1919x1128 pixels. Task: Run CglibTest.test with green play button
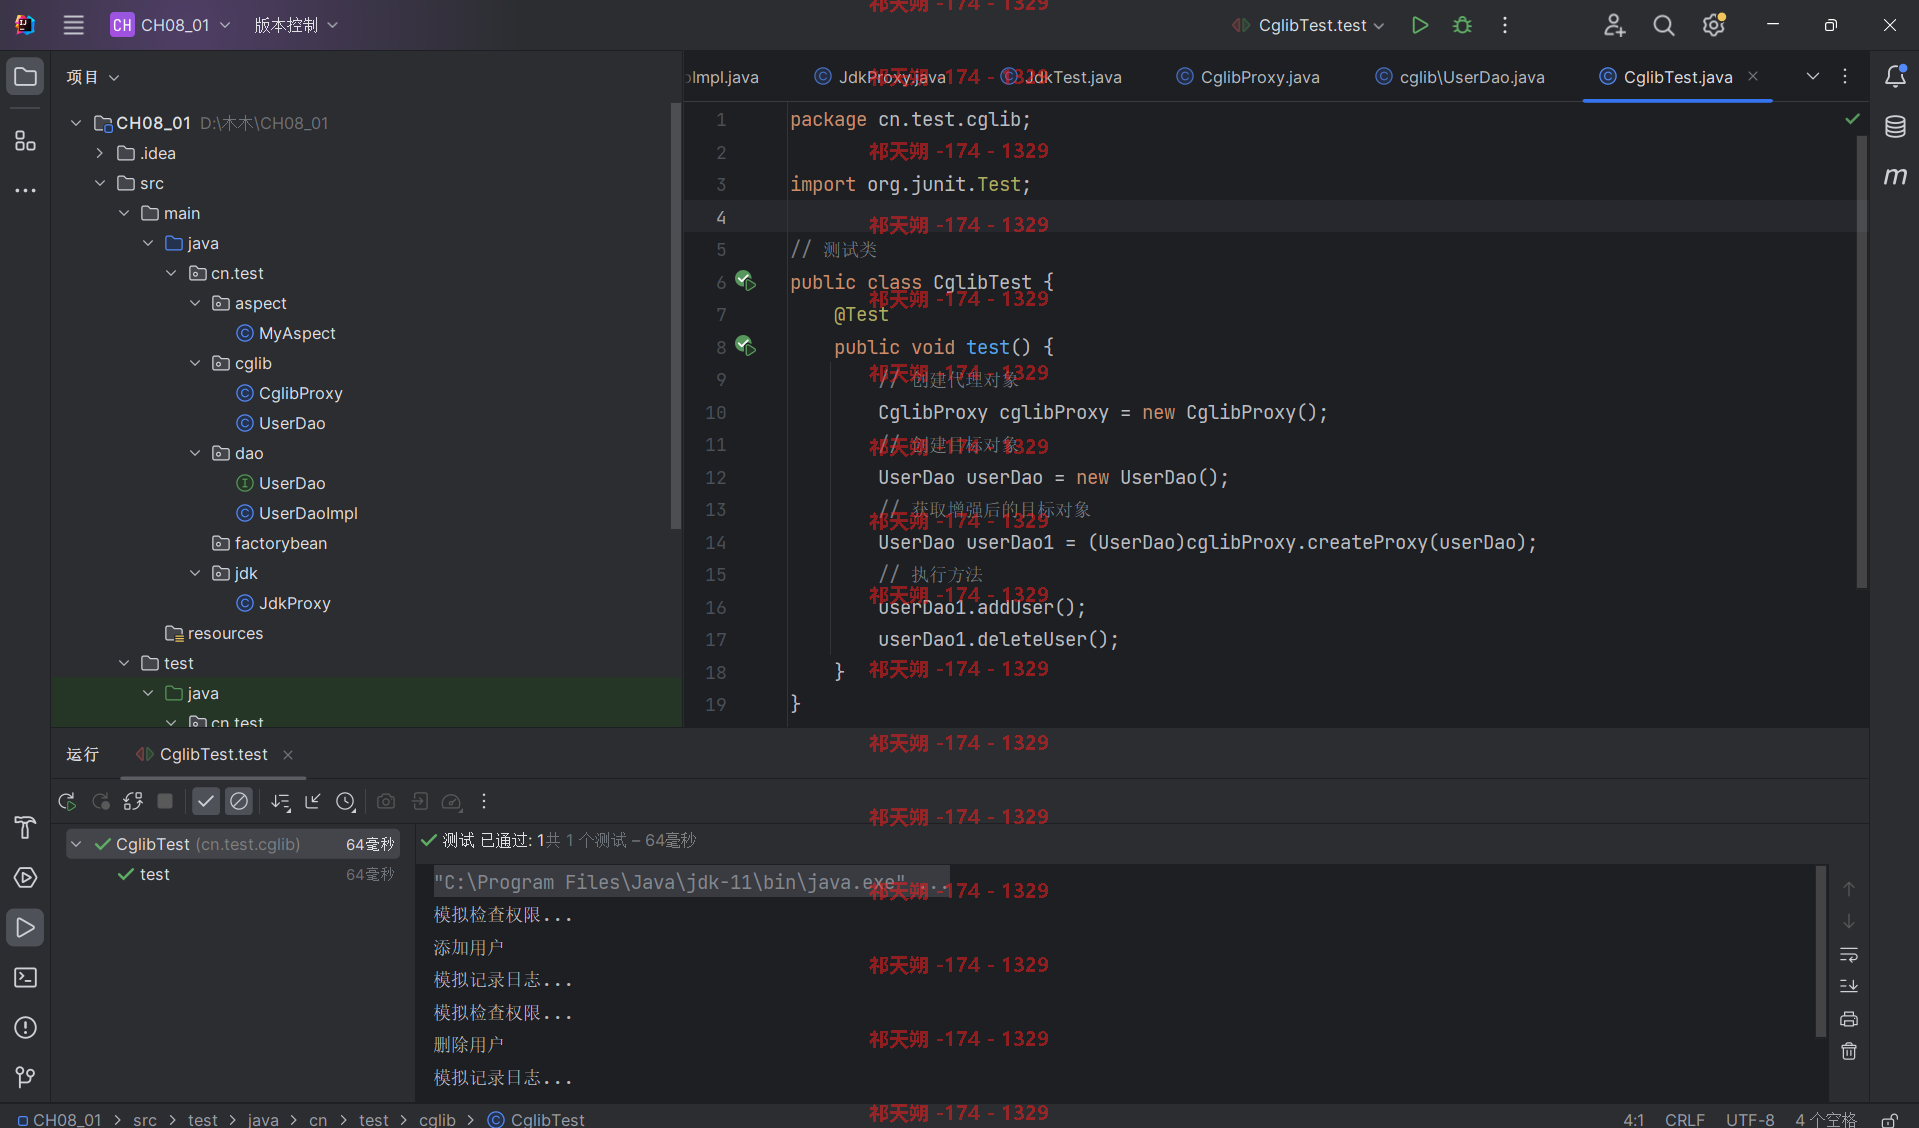[1419, 25]
